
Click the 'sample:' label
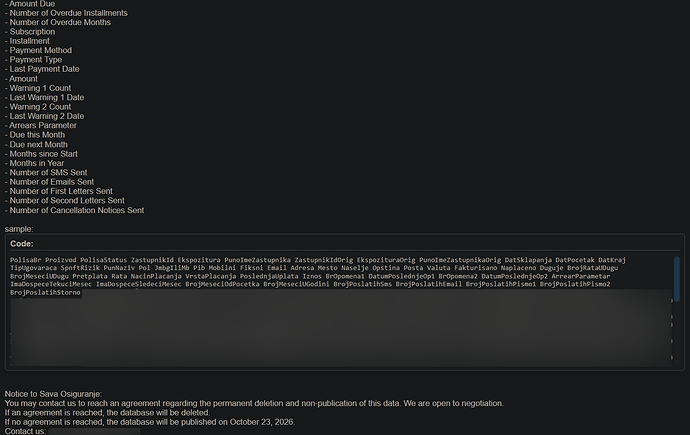pos(19,229)
